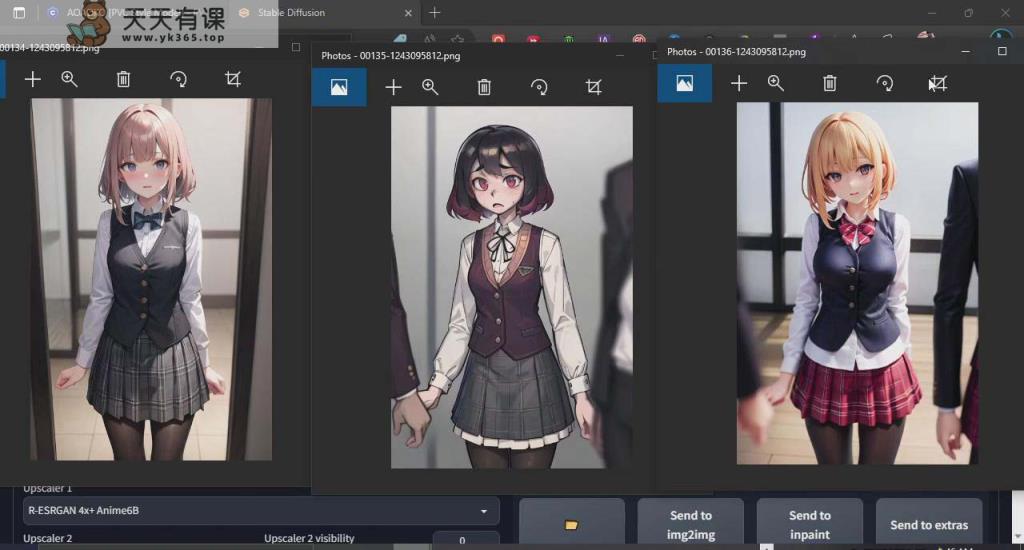The width and height of the screenshot is (1024, 550).
Task: Open the collection view icon in the 00135 window
Action: (x=339, y=88)
